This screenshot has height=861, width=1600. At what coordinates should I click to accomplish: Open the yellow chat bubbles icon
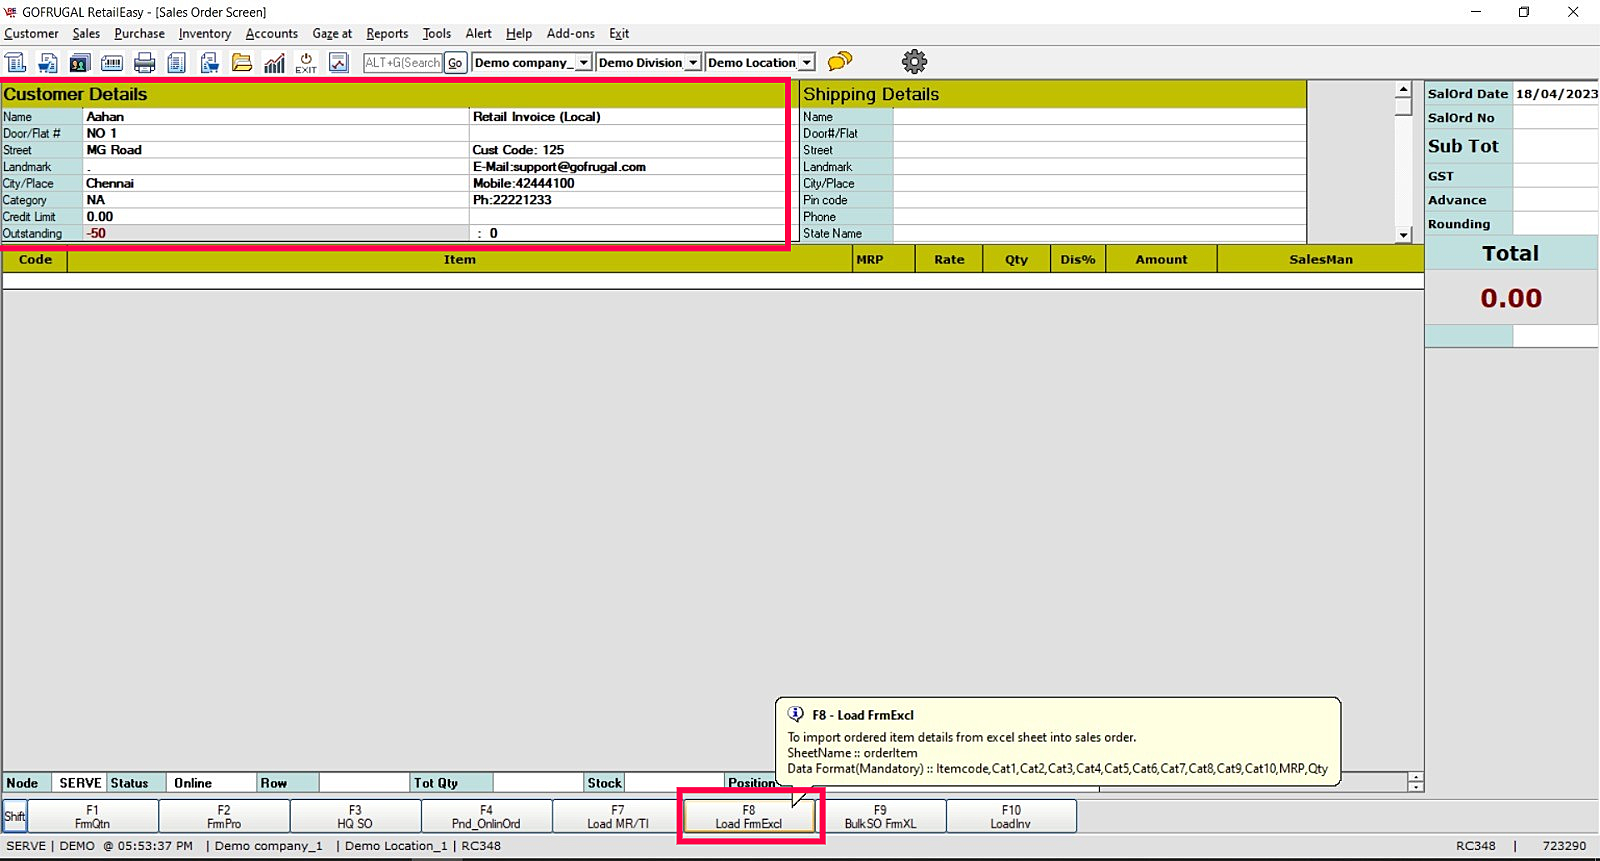point(840,61)
